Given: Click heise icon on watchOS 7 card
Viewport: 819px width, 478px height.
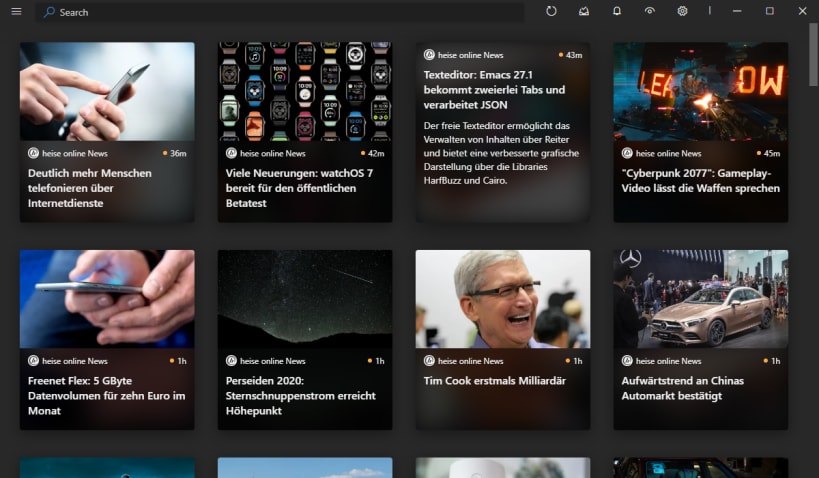Looking at the screenshot, I should click(x=231, y=153).
